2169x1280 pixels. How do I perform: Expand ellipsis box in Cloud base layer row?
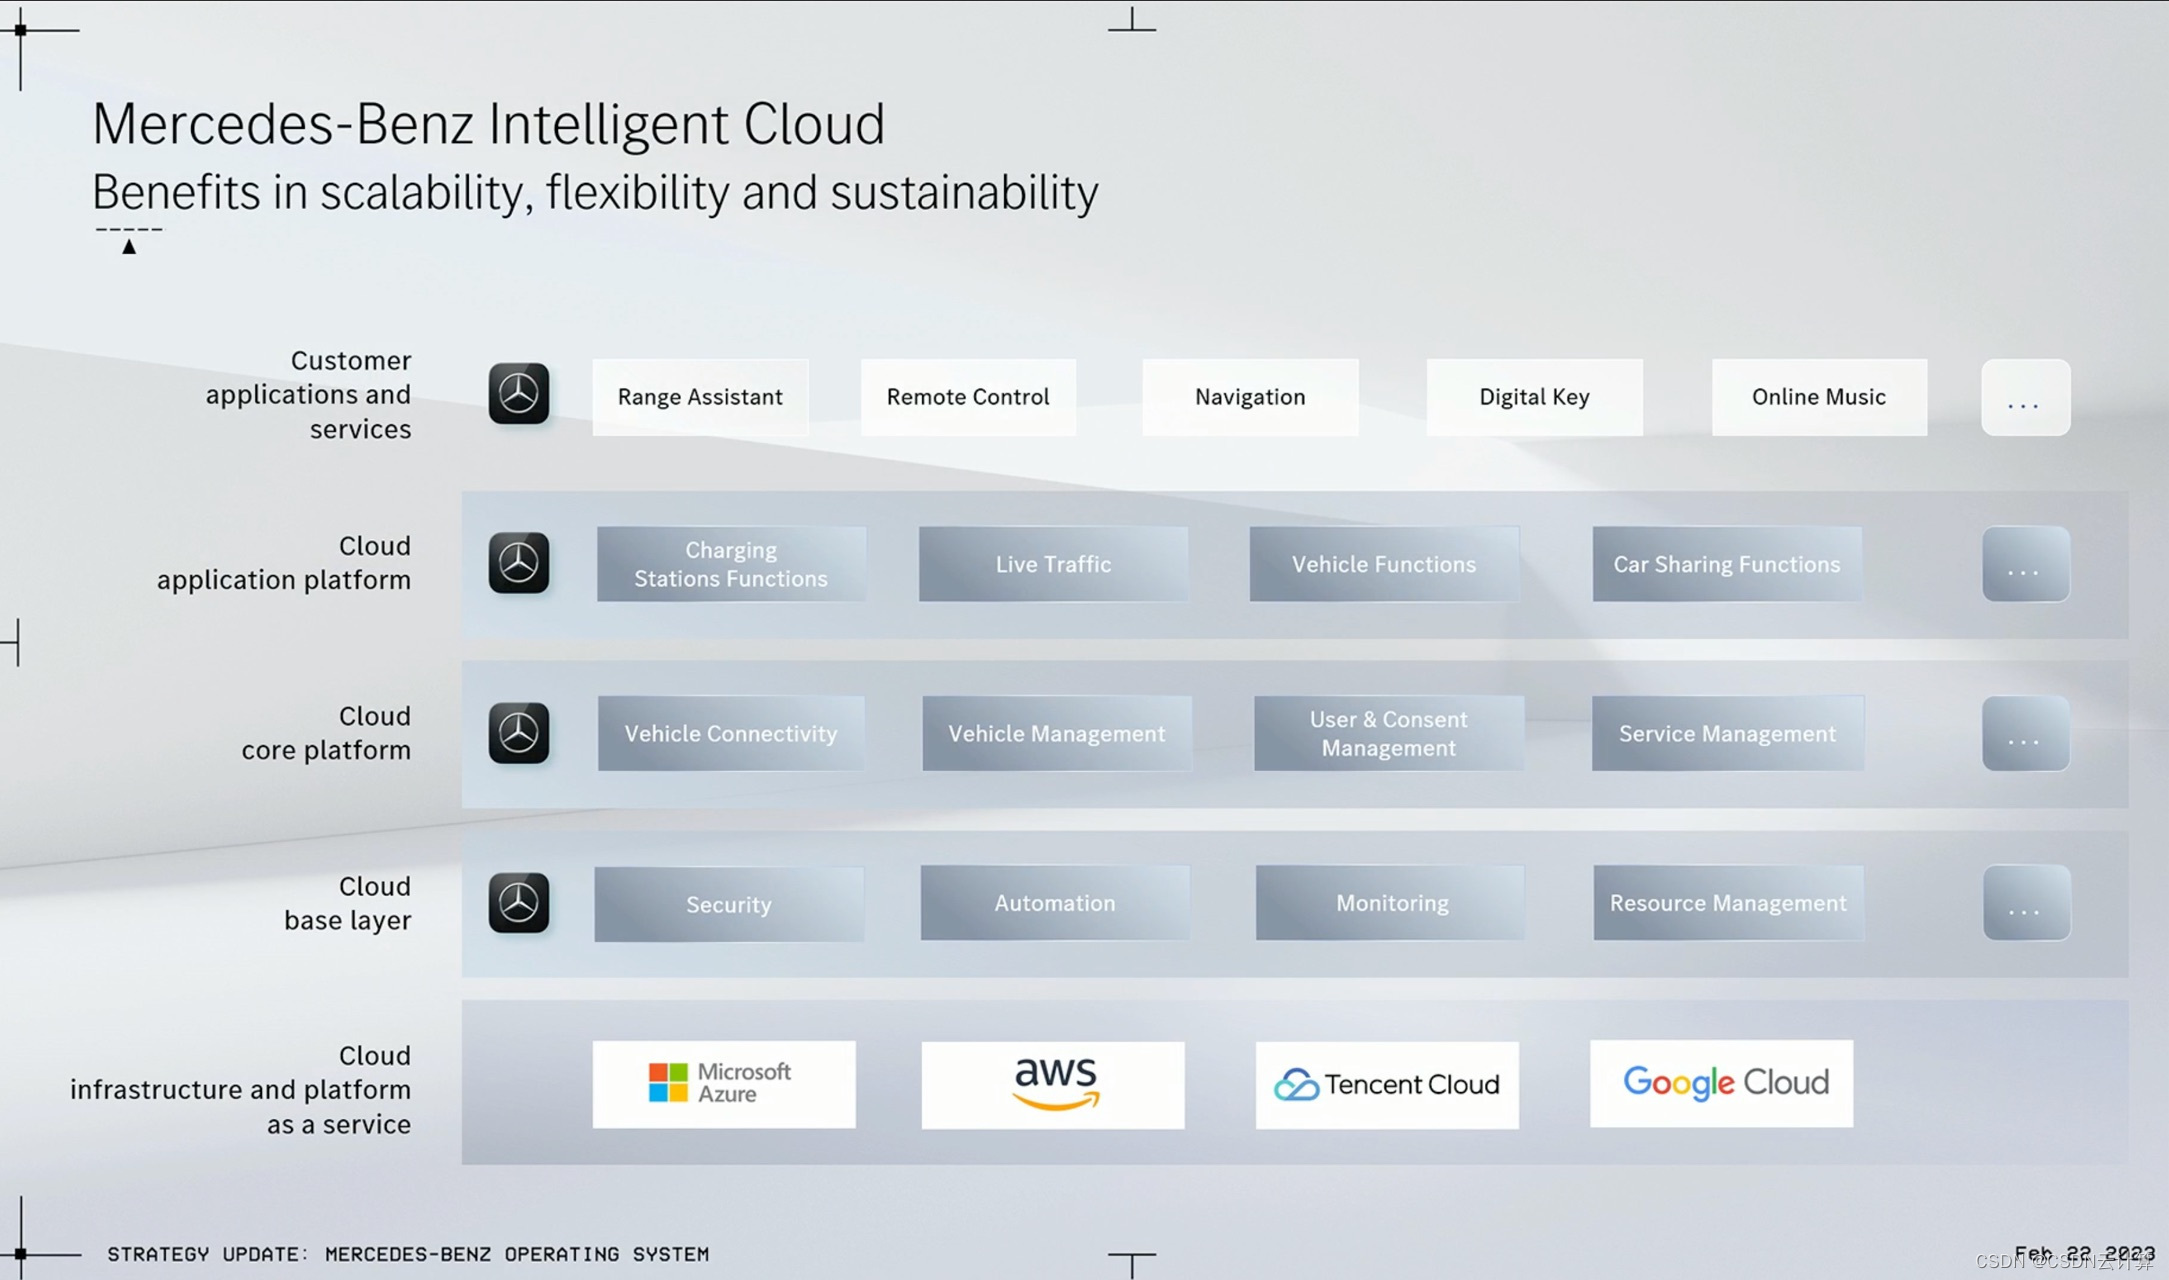[2026, 903]
